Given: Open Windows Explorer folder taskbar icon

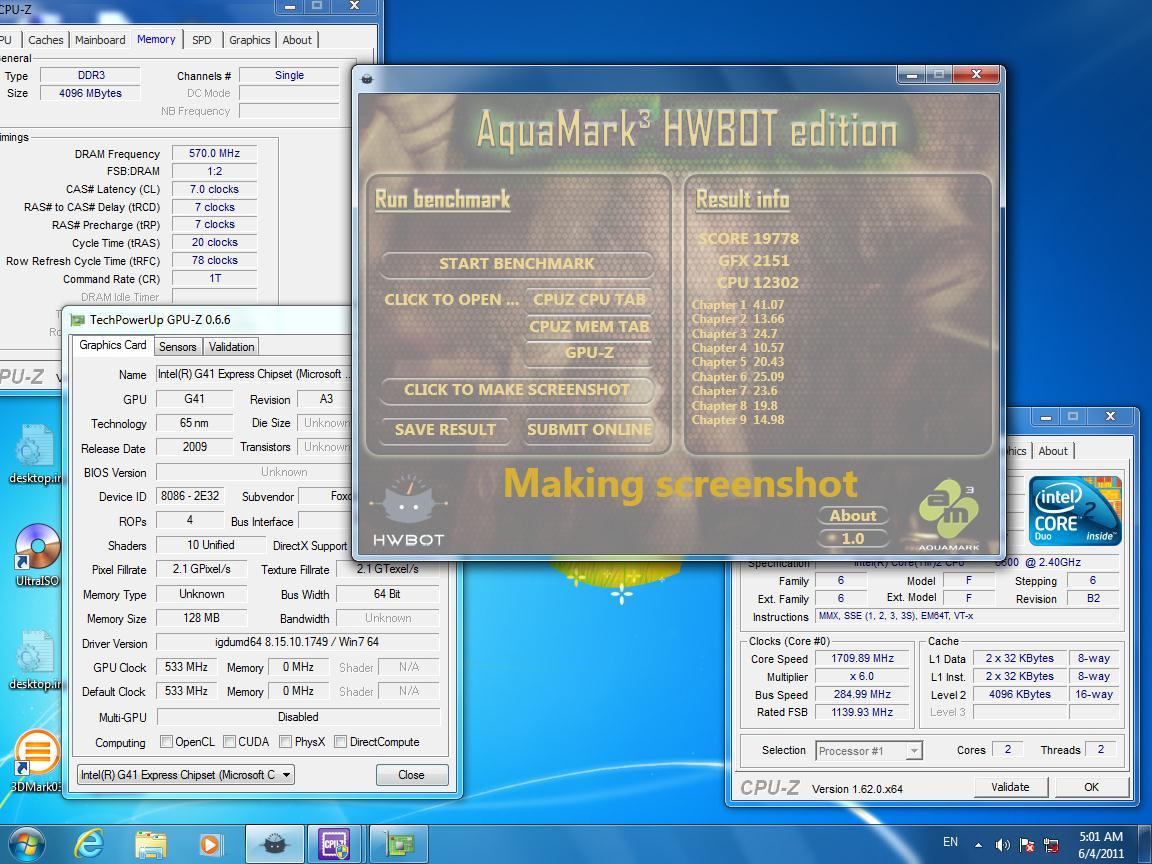Looking at the screenshot, I should click(x=150, y=844).
